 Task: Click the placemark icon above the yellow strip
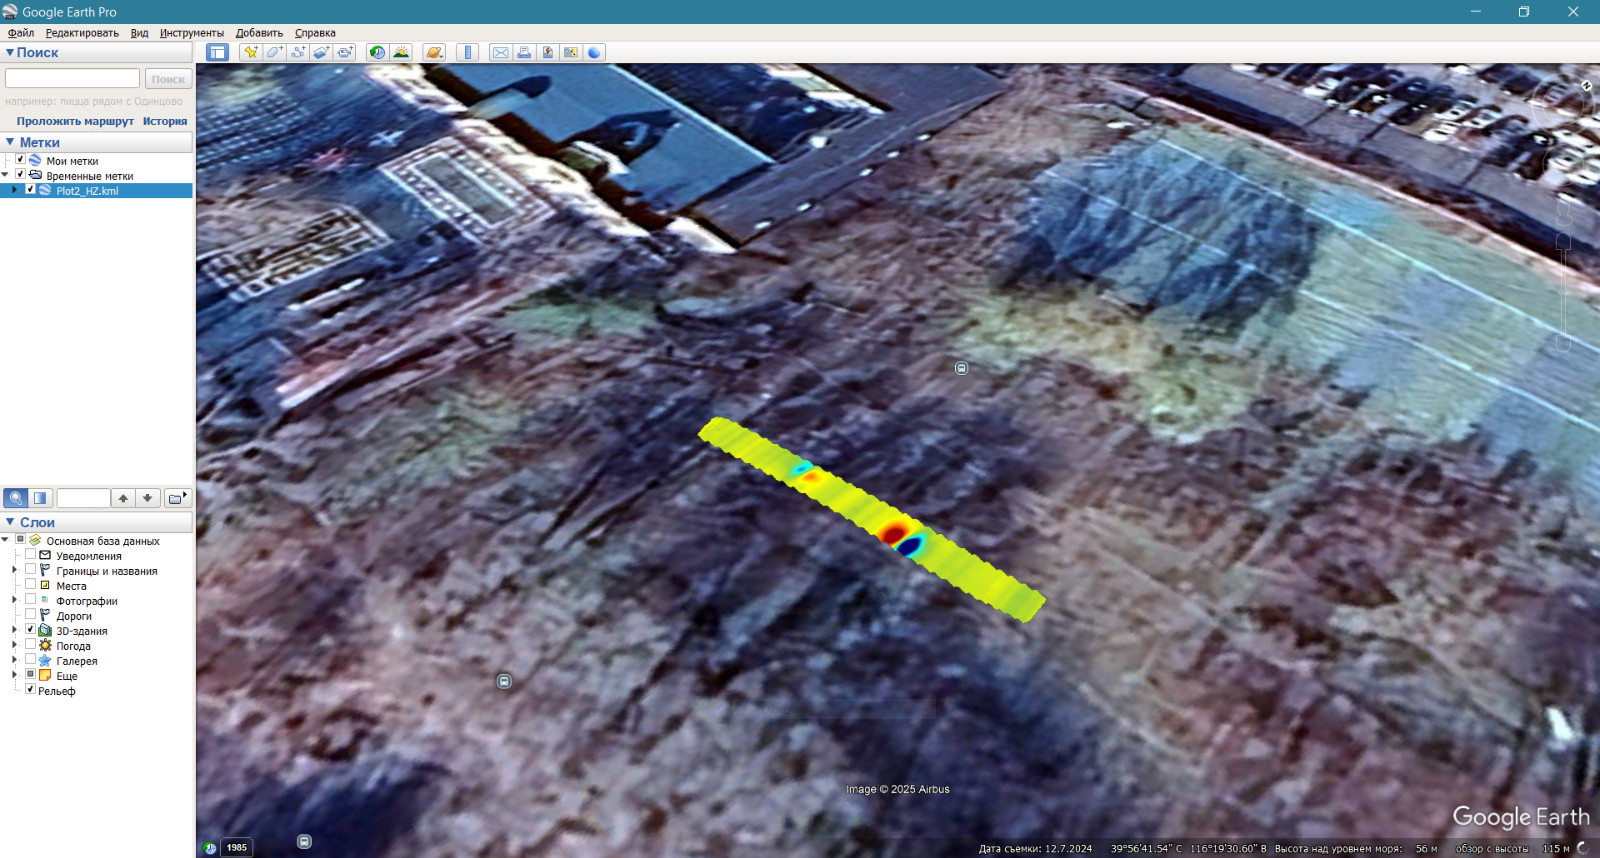[x=961, y=368]
